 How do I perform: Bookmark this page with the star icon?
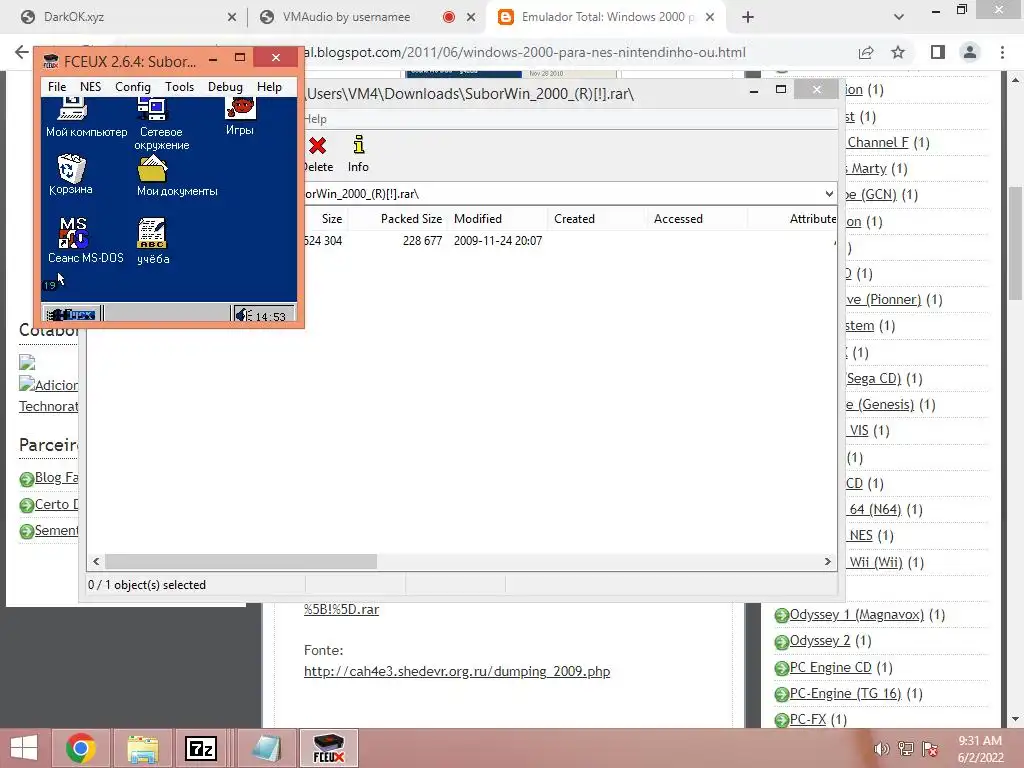[898, 52]
